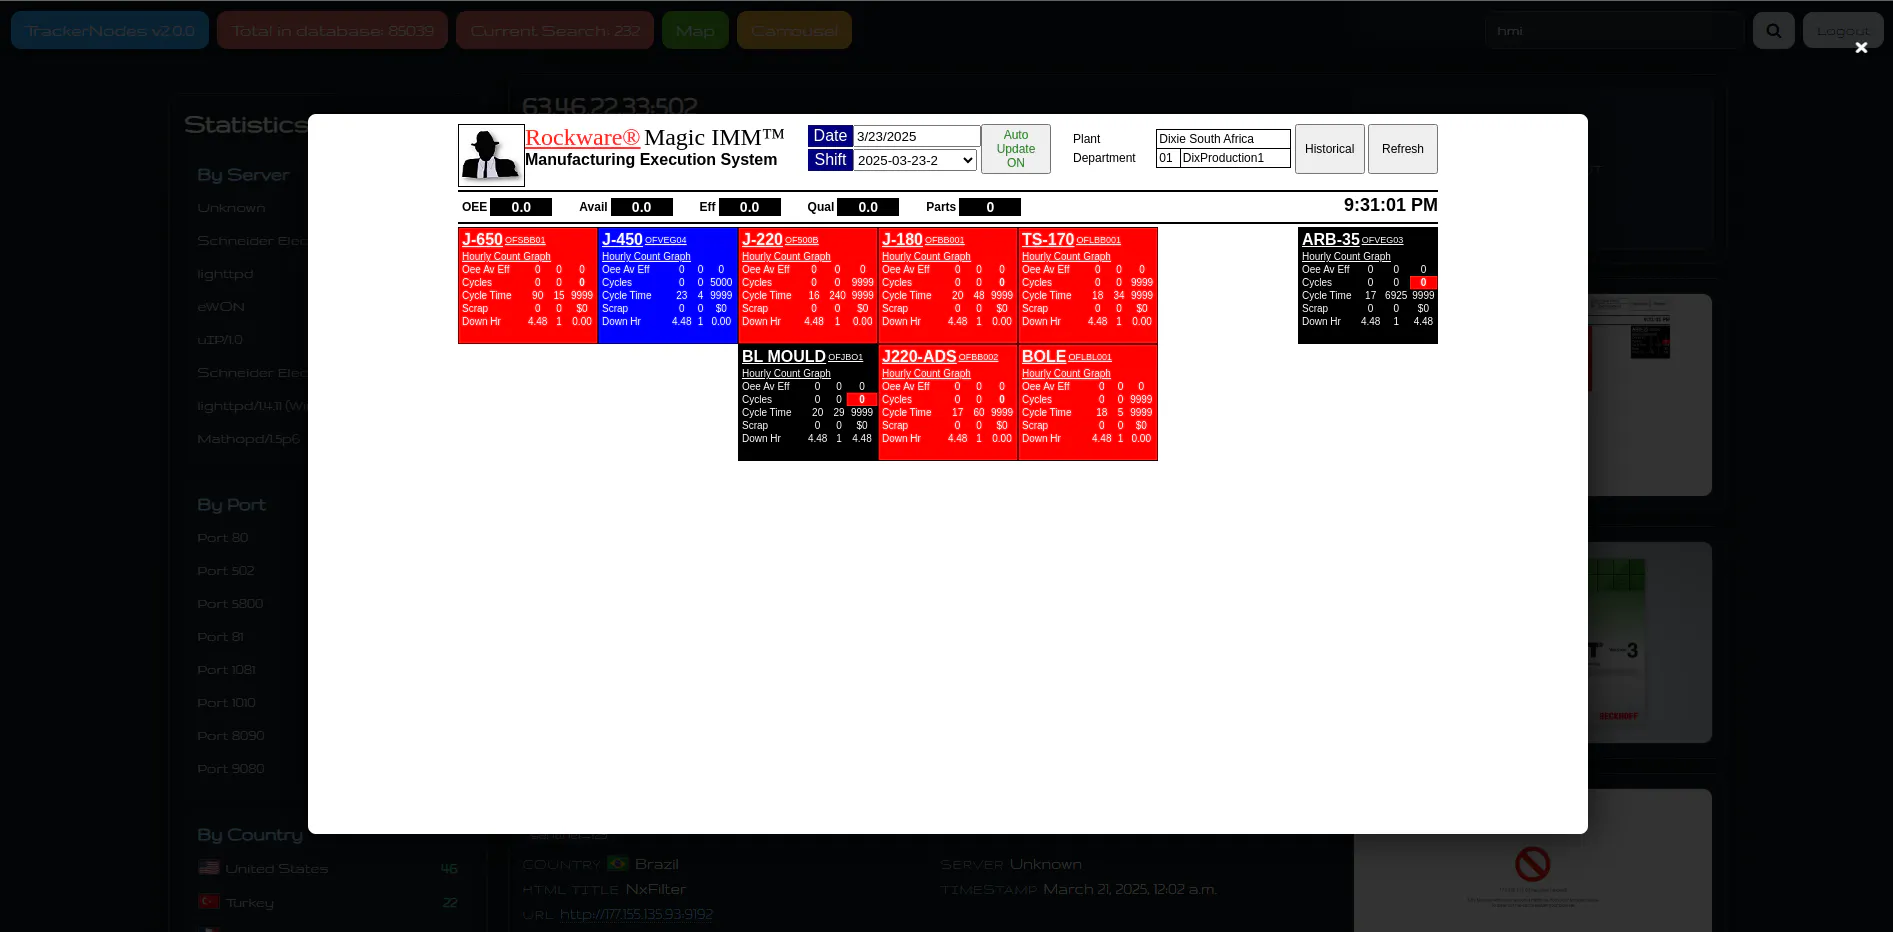The image size is (1893, 932).
Task: Open the Shift dropdown
Action: coord(915,160)
